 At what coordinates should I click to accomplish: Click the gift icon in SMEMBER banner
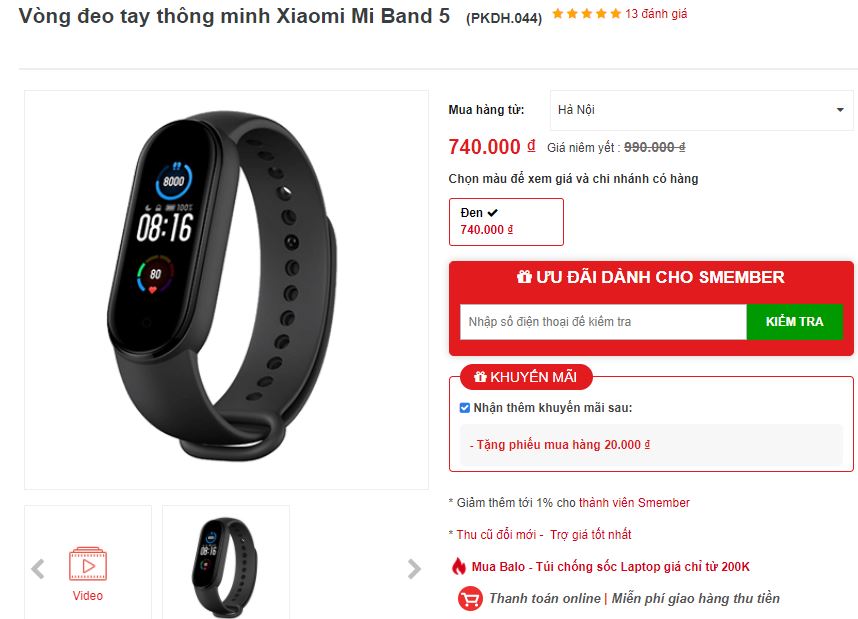tap(524, 277)
